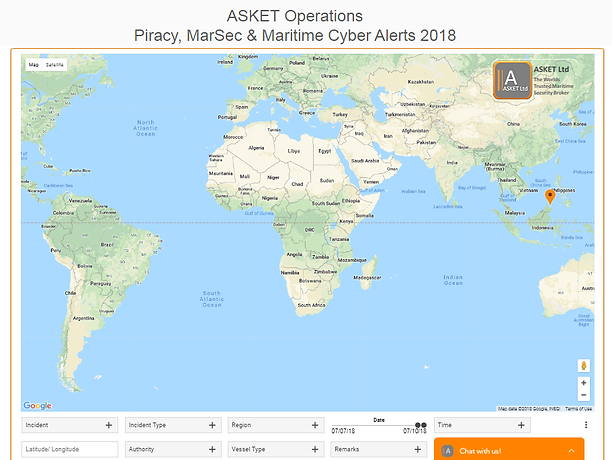
Task: Click the orange incident marker near Philippines
Action: pyautogui.click(x=550, y=197)
